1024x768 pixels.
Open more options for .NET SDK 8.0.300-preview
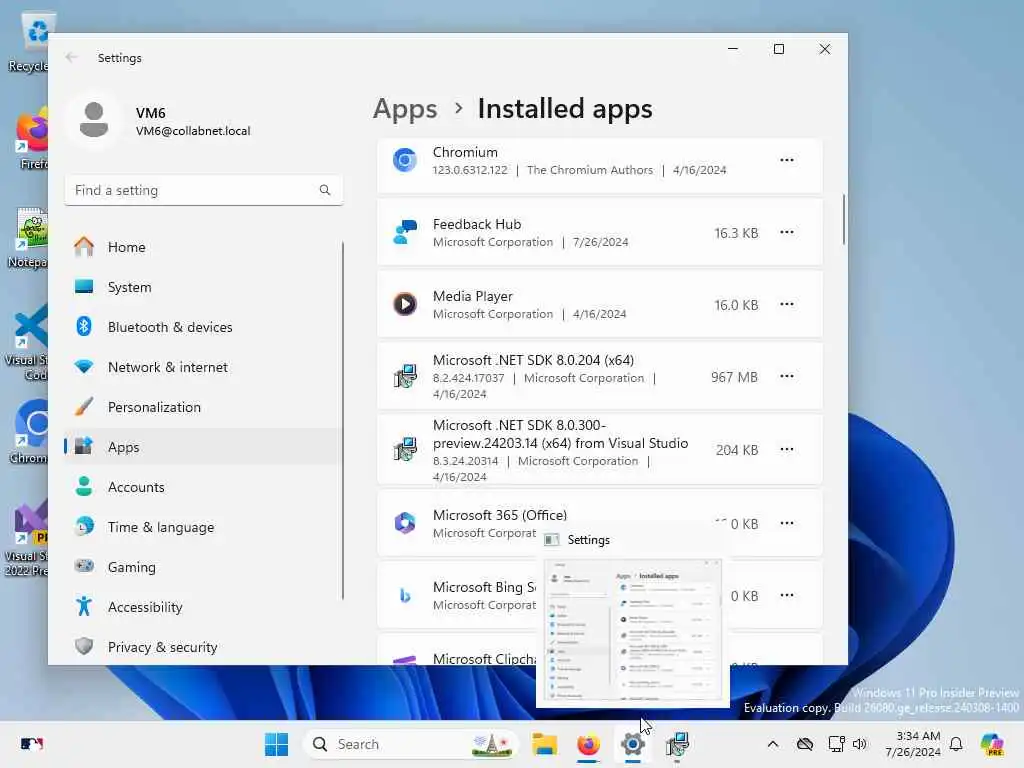tap(787, 449)
